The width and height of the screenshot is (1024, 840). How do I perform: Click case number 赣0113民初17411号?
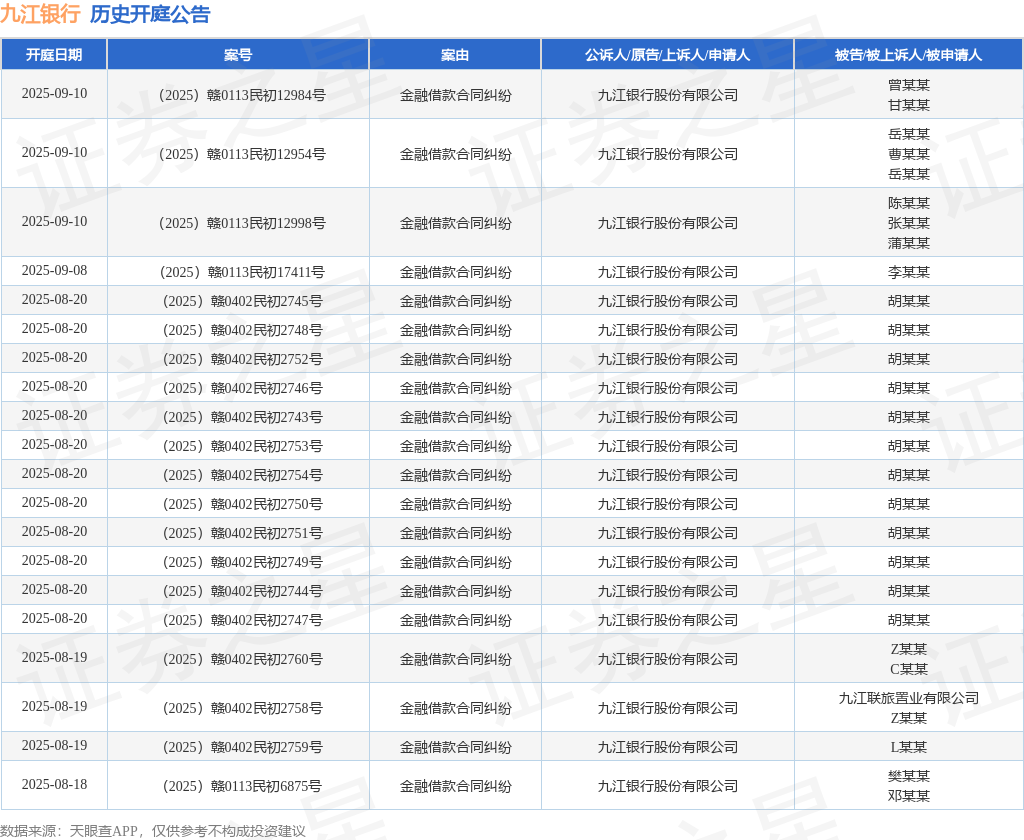(x=242, y=272)
